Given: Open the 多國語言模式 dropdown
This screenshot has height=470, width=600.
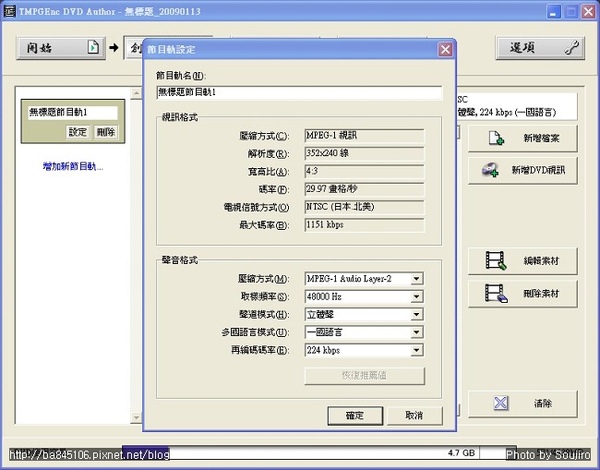Looking at the screenshot, I should tap(416, 332).
